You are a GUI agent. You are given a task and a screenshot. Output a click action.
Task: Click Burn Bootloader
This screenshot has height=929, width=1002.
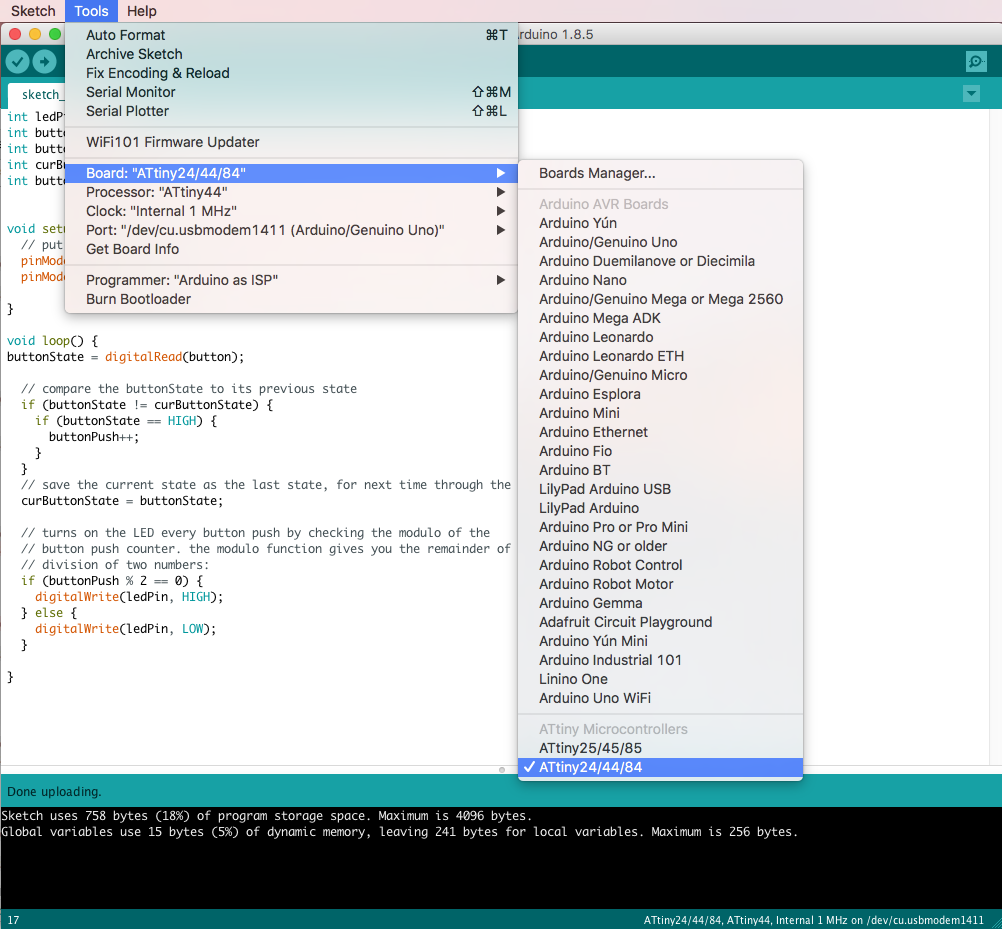[291, 299]
